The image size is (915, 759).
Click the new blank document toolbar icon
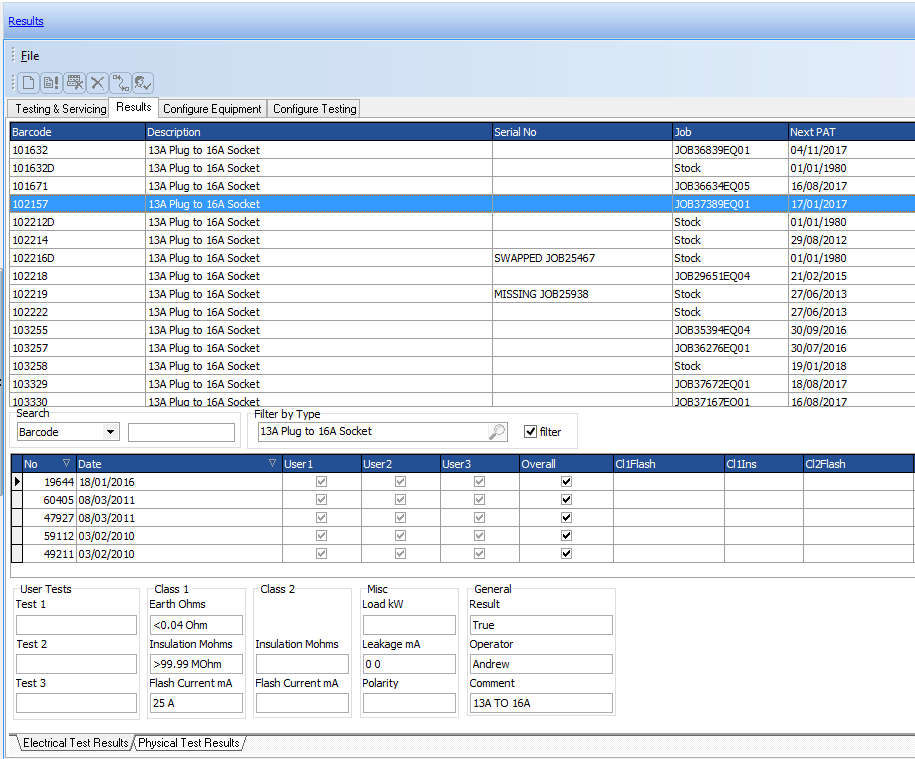click(28, 83)
